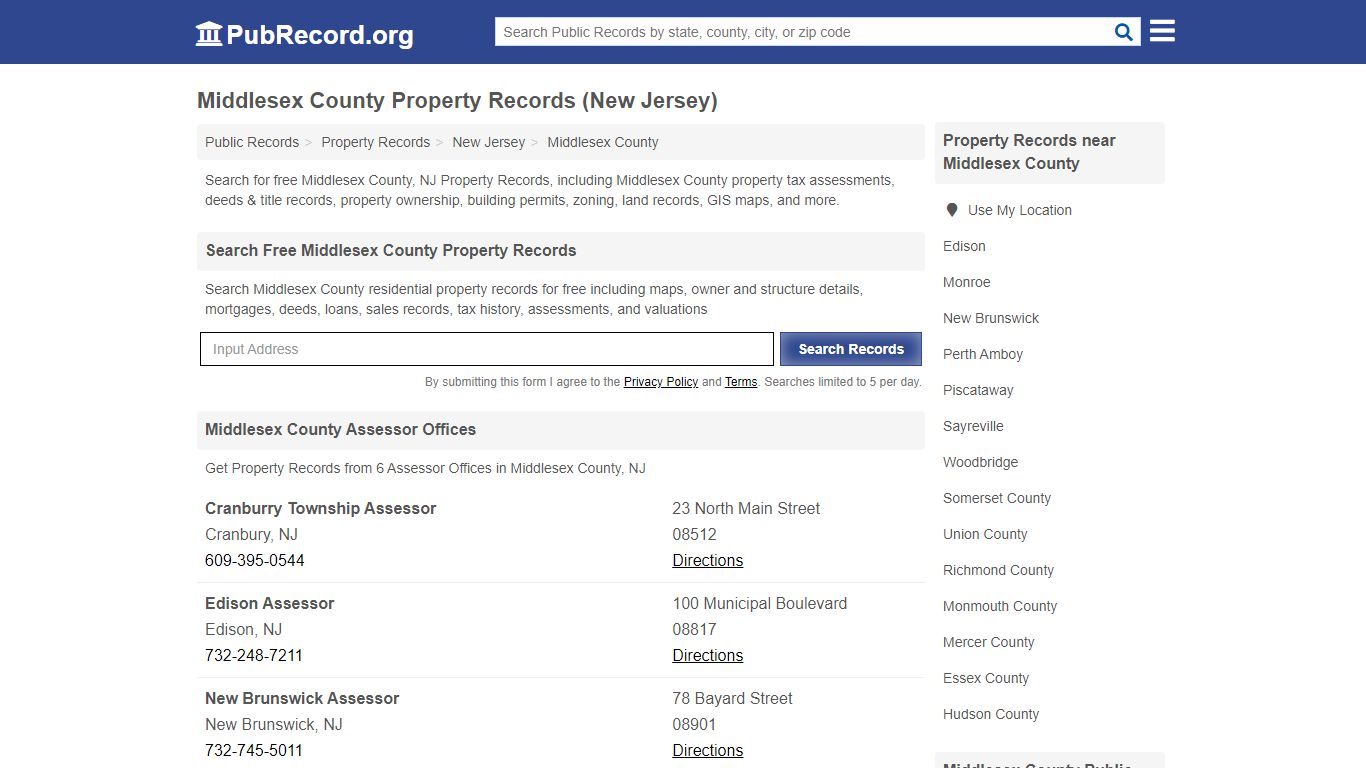Click the Input Address field

click(x=487, y=349)
